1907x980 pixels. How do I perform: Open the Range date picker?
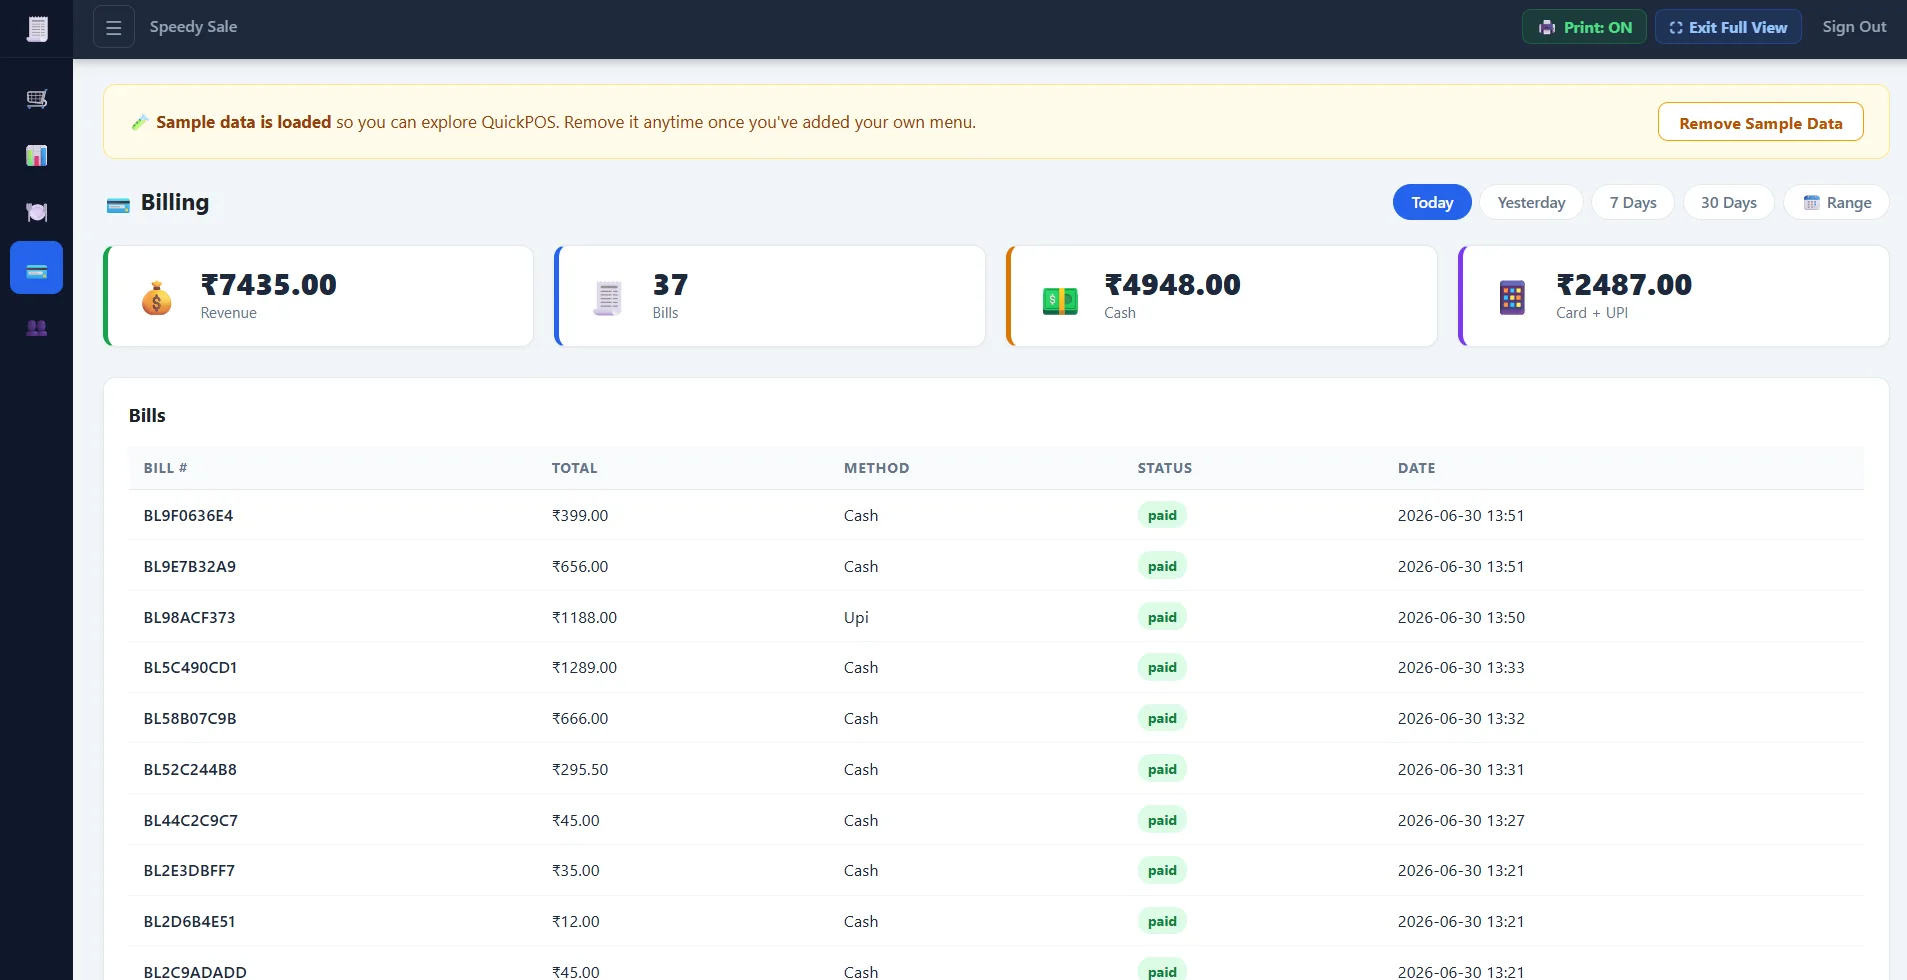[x=1836, y=202]
